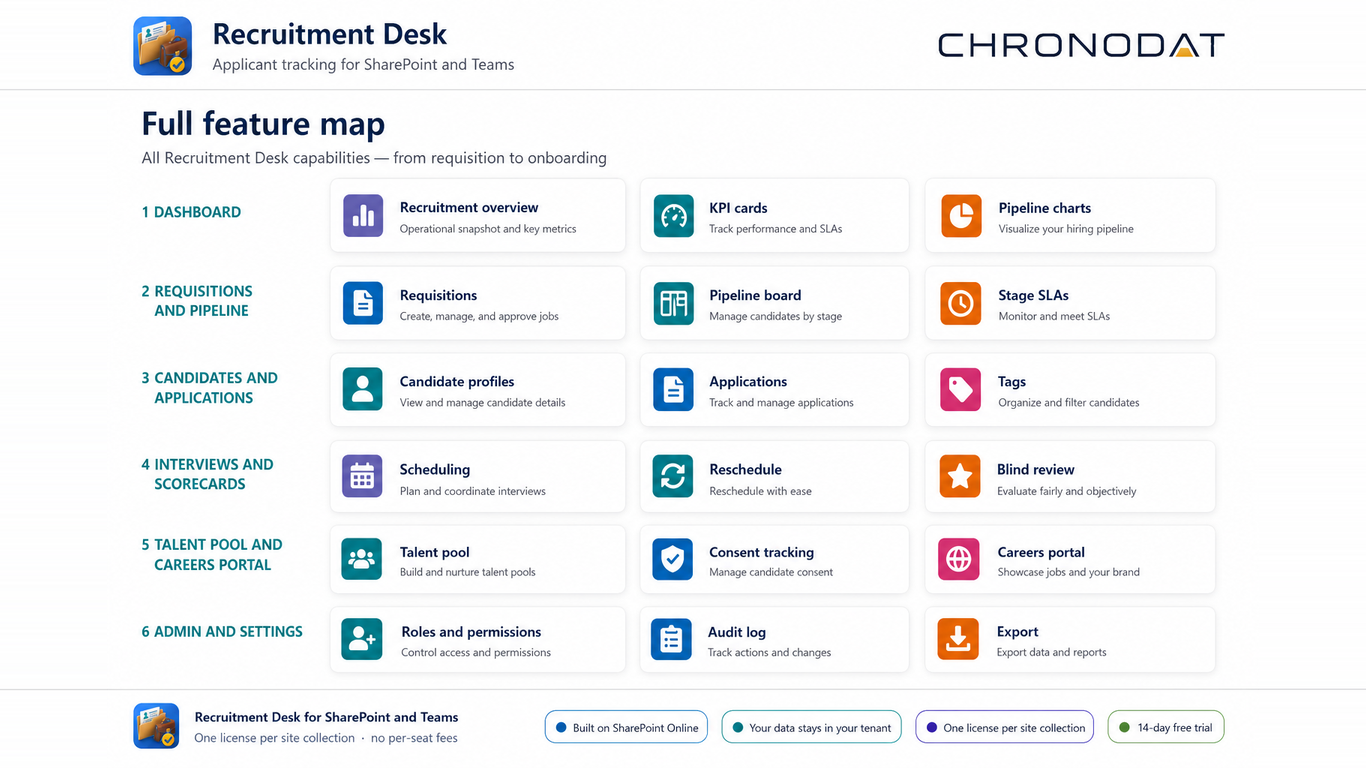Viewport: 1366px width, 768px height.
Task: Click the Audit log card title
Action: point(737,632)
